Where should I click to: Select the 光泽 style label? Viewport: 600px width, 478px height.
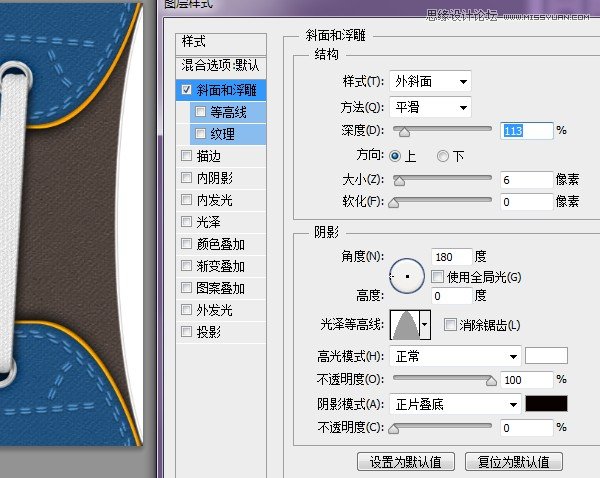click(209, 222)
